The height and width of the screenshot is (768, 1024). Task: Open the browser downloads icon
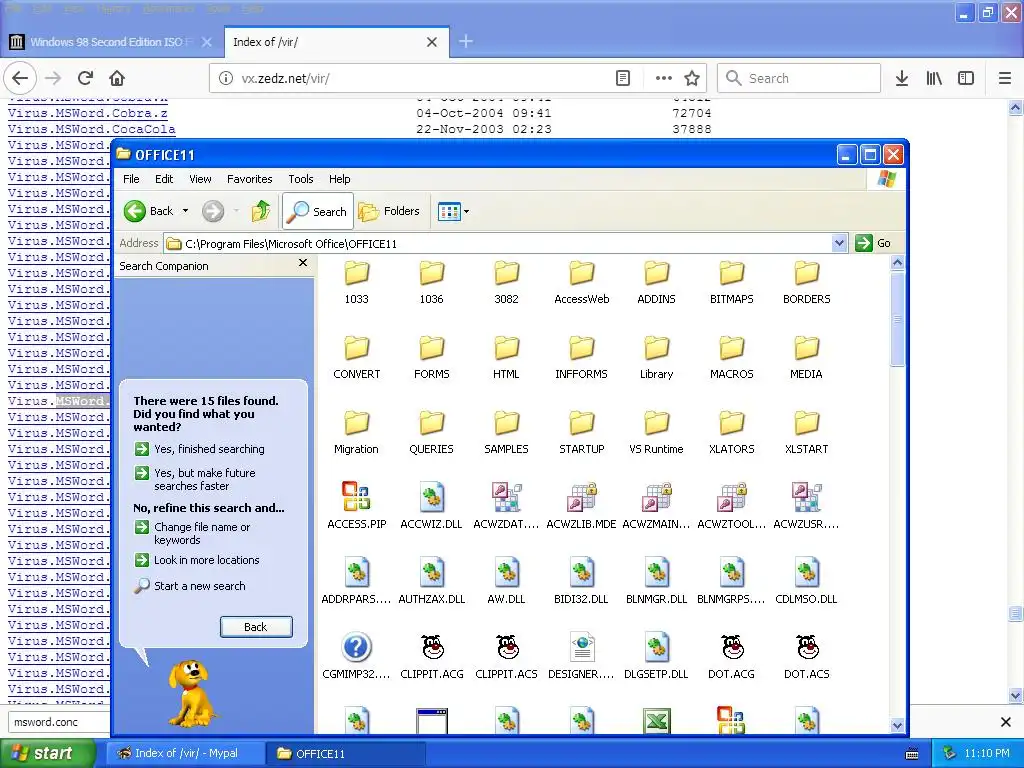tap(902, 78)
